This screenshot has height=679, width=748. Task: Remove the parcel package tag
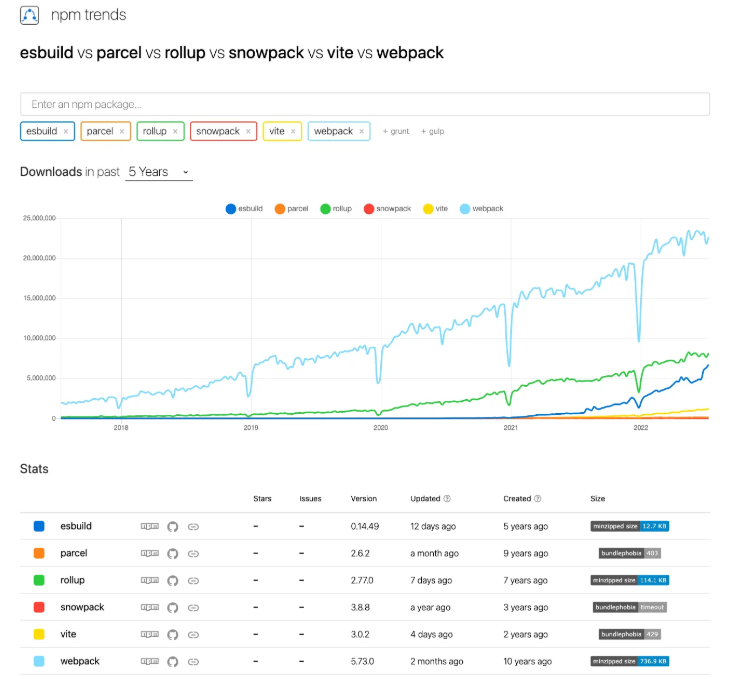tap(122, 131)
